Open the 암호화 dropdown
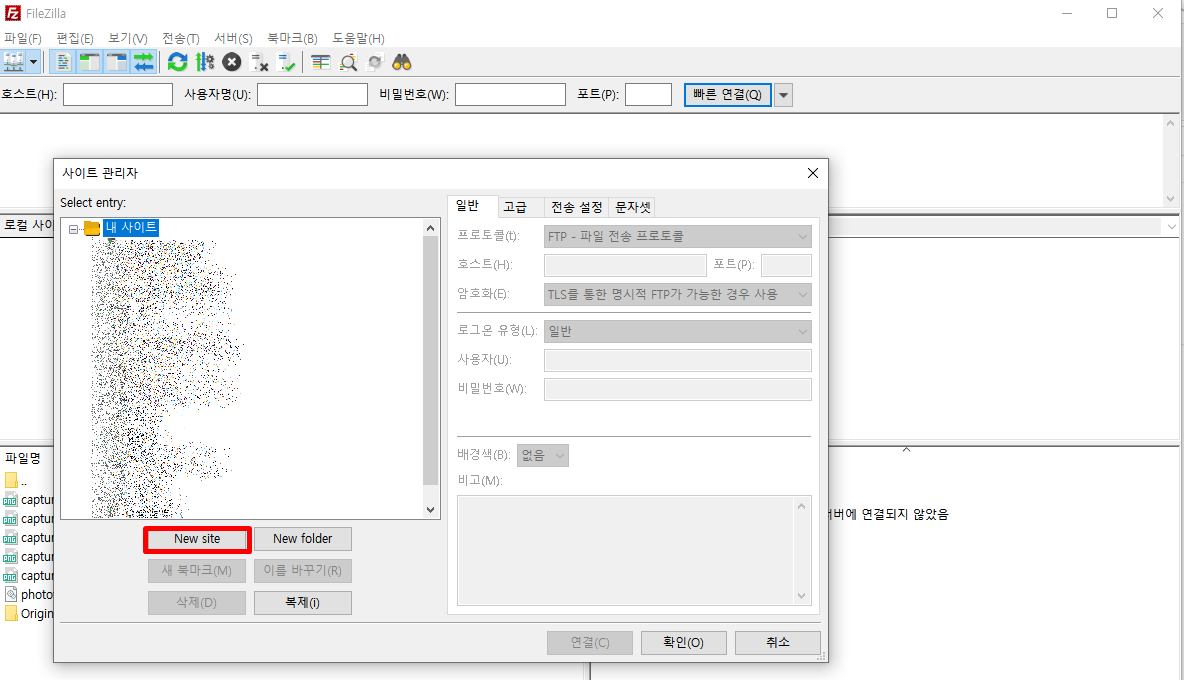Viewport: 1184px width, 680px height. point(677,294)
